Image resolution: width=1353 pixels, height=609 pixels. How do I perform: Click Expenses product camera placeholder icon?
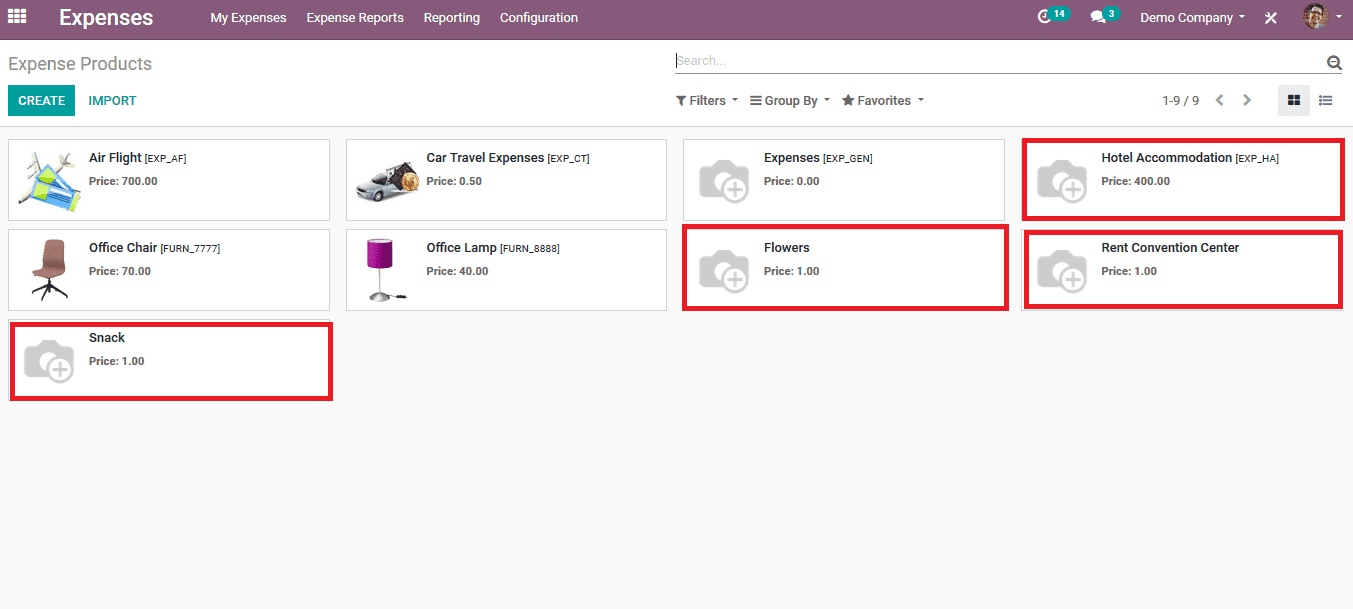tap(723, 180)
